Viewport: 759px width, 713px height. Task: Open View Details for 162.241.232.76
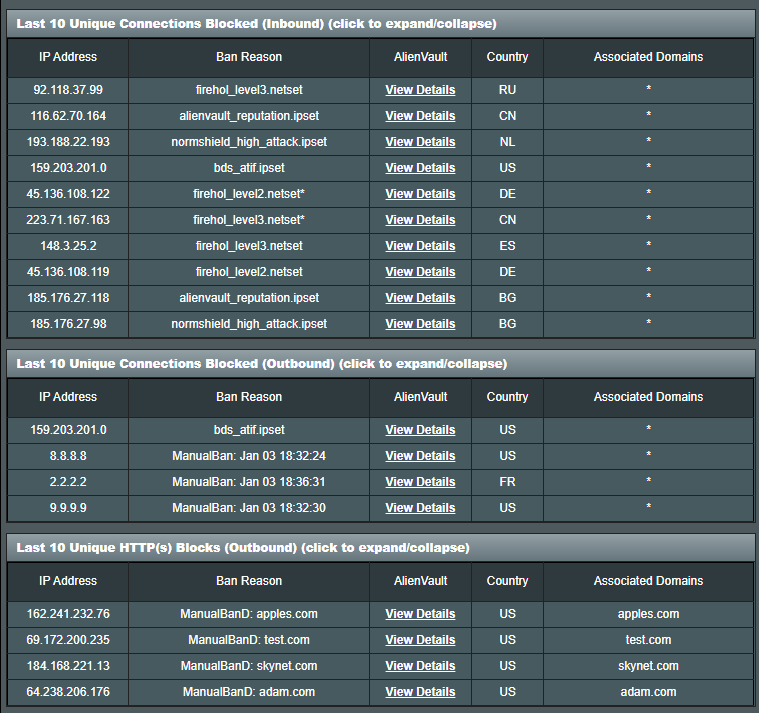pyautogui.click(x=420, y=614)
